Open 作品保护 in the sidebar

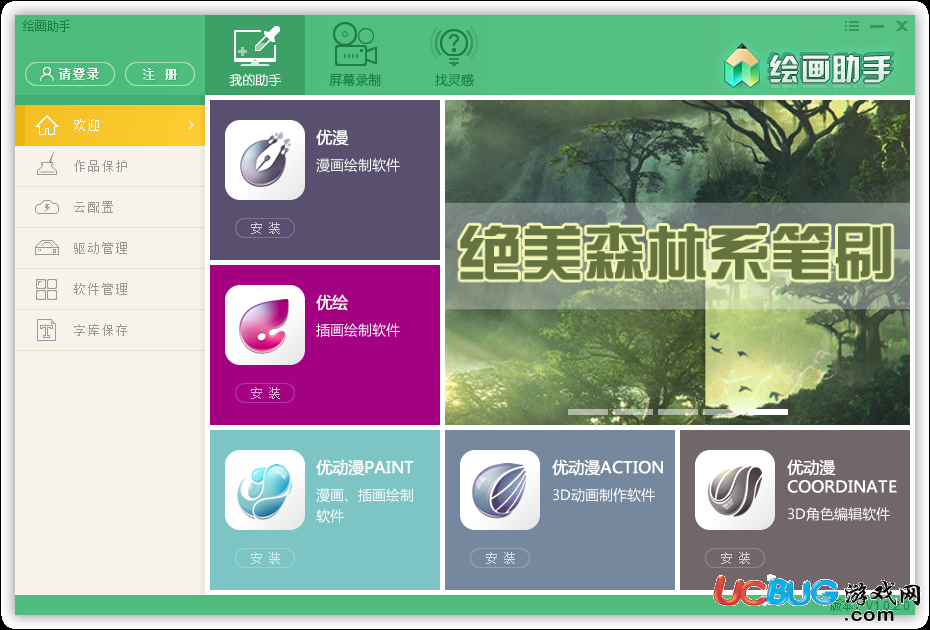tap(110, 166)
